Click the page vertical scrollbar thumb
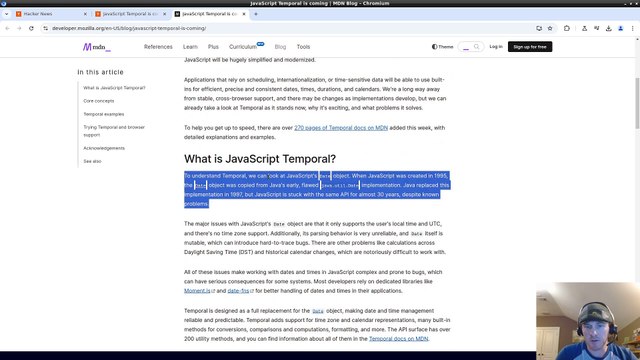 637,103
